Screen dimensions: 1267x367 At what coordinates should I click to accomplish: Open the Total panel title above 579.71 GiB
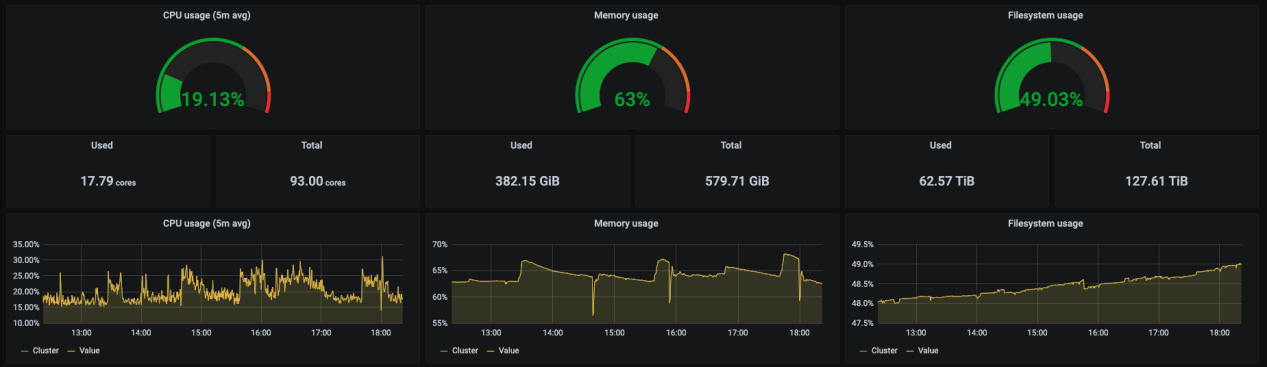pyautogui.click(x=731, y=145)
